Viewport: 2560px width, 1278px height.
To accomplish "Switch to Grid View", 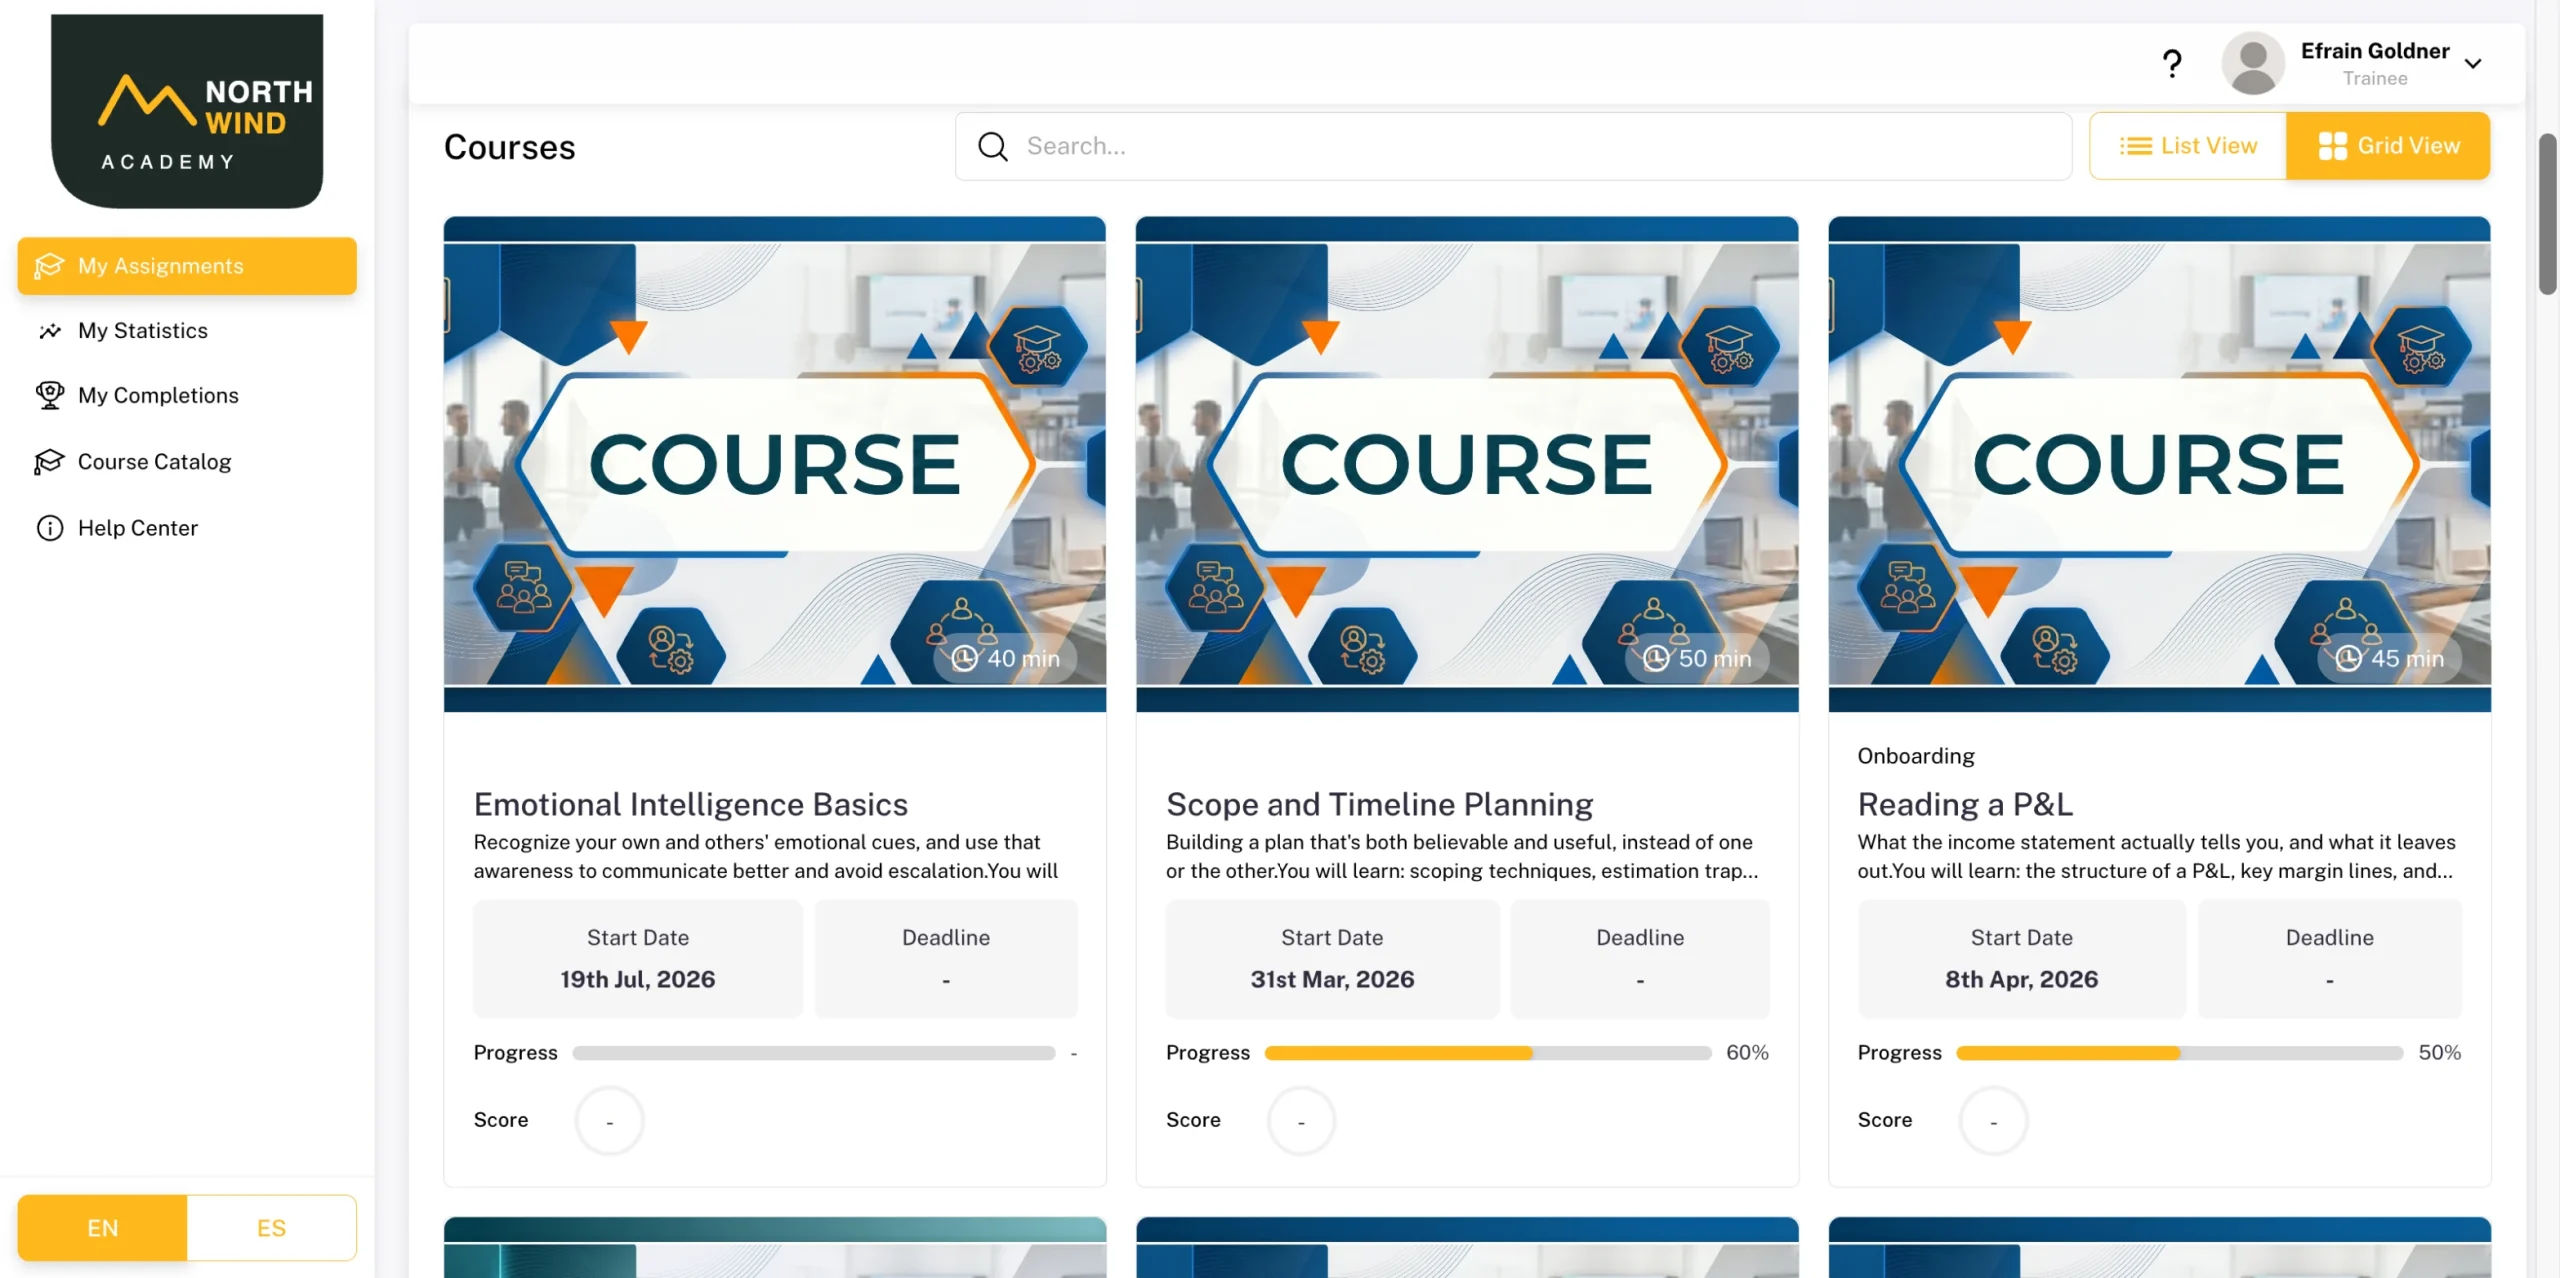I will click(x=2388, y=146).
